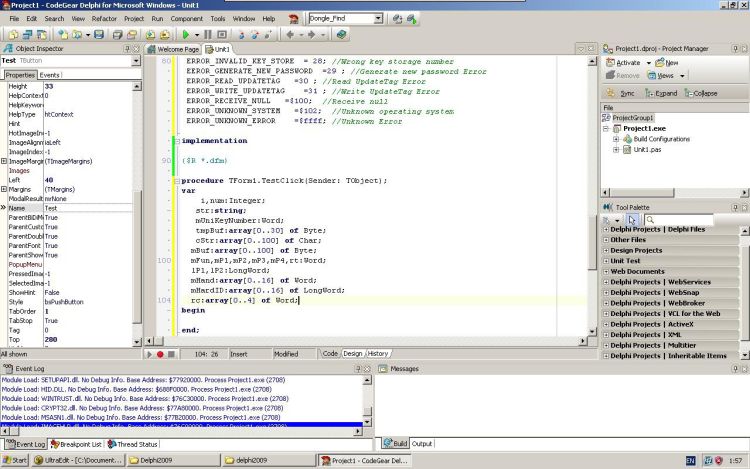
Task: Switch to the History tab below editor
Action: 378,354
